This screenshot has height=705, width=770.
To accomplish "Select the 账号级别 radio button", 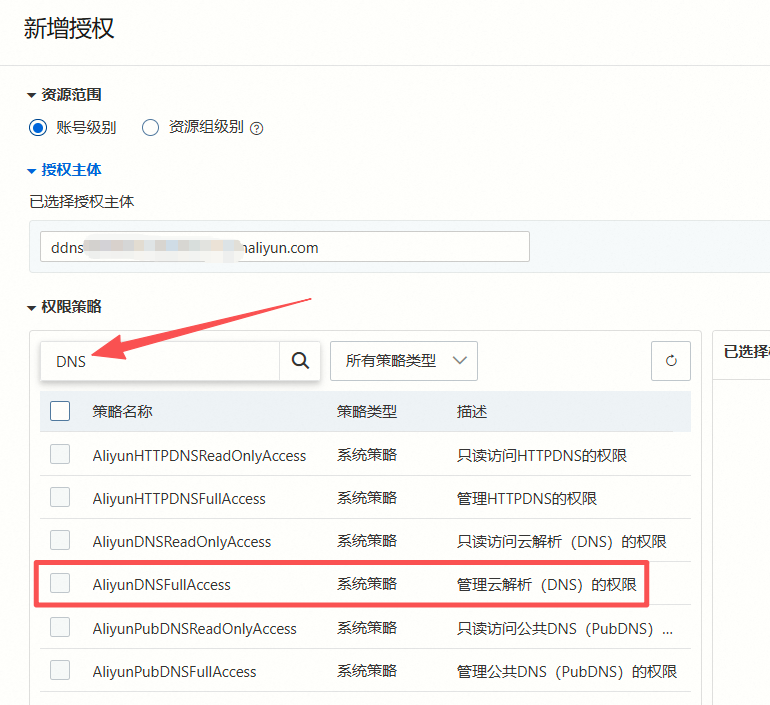I will [x=38, y=128].
